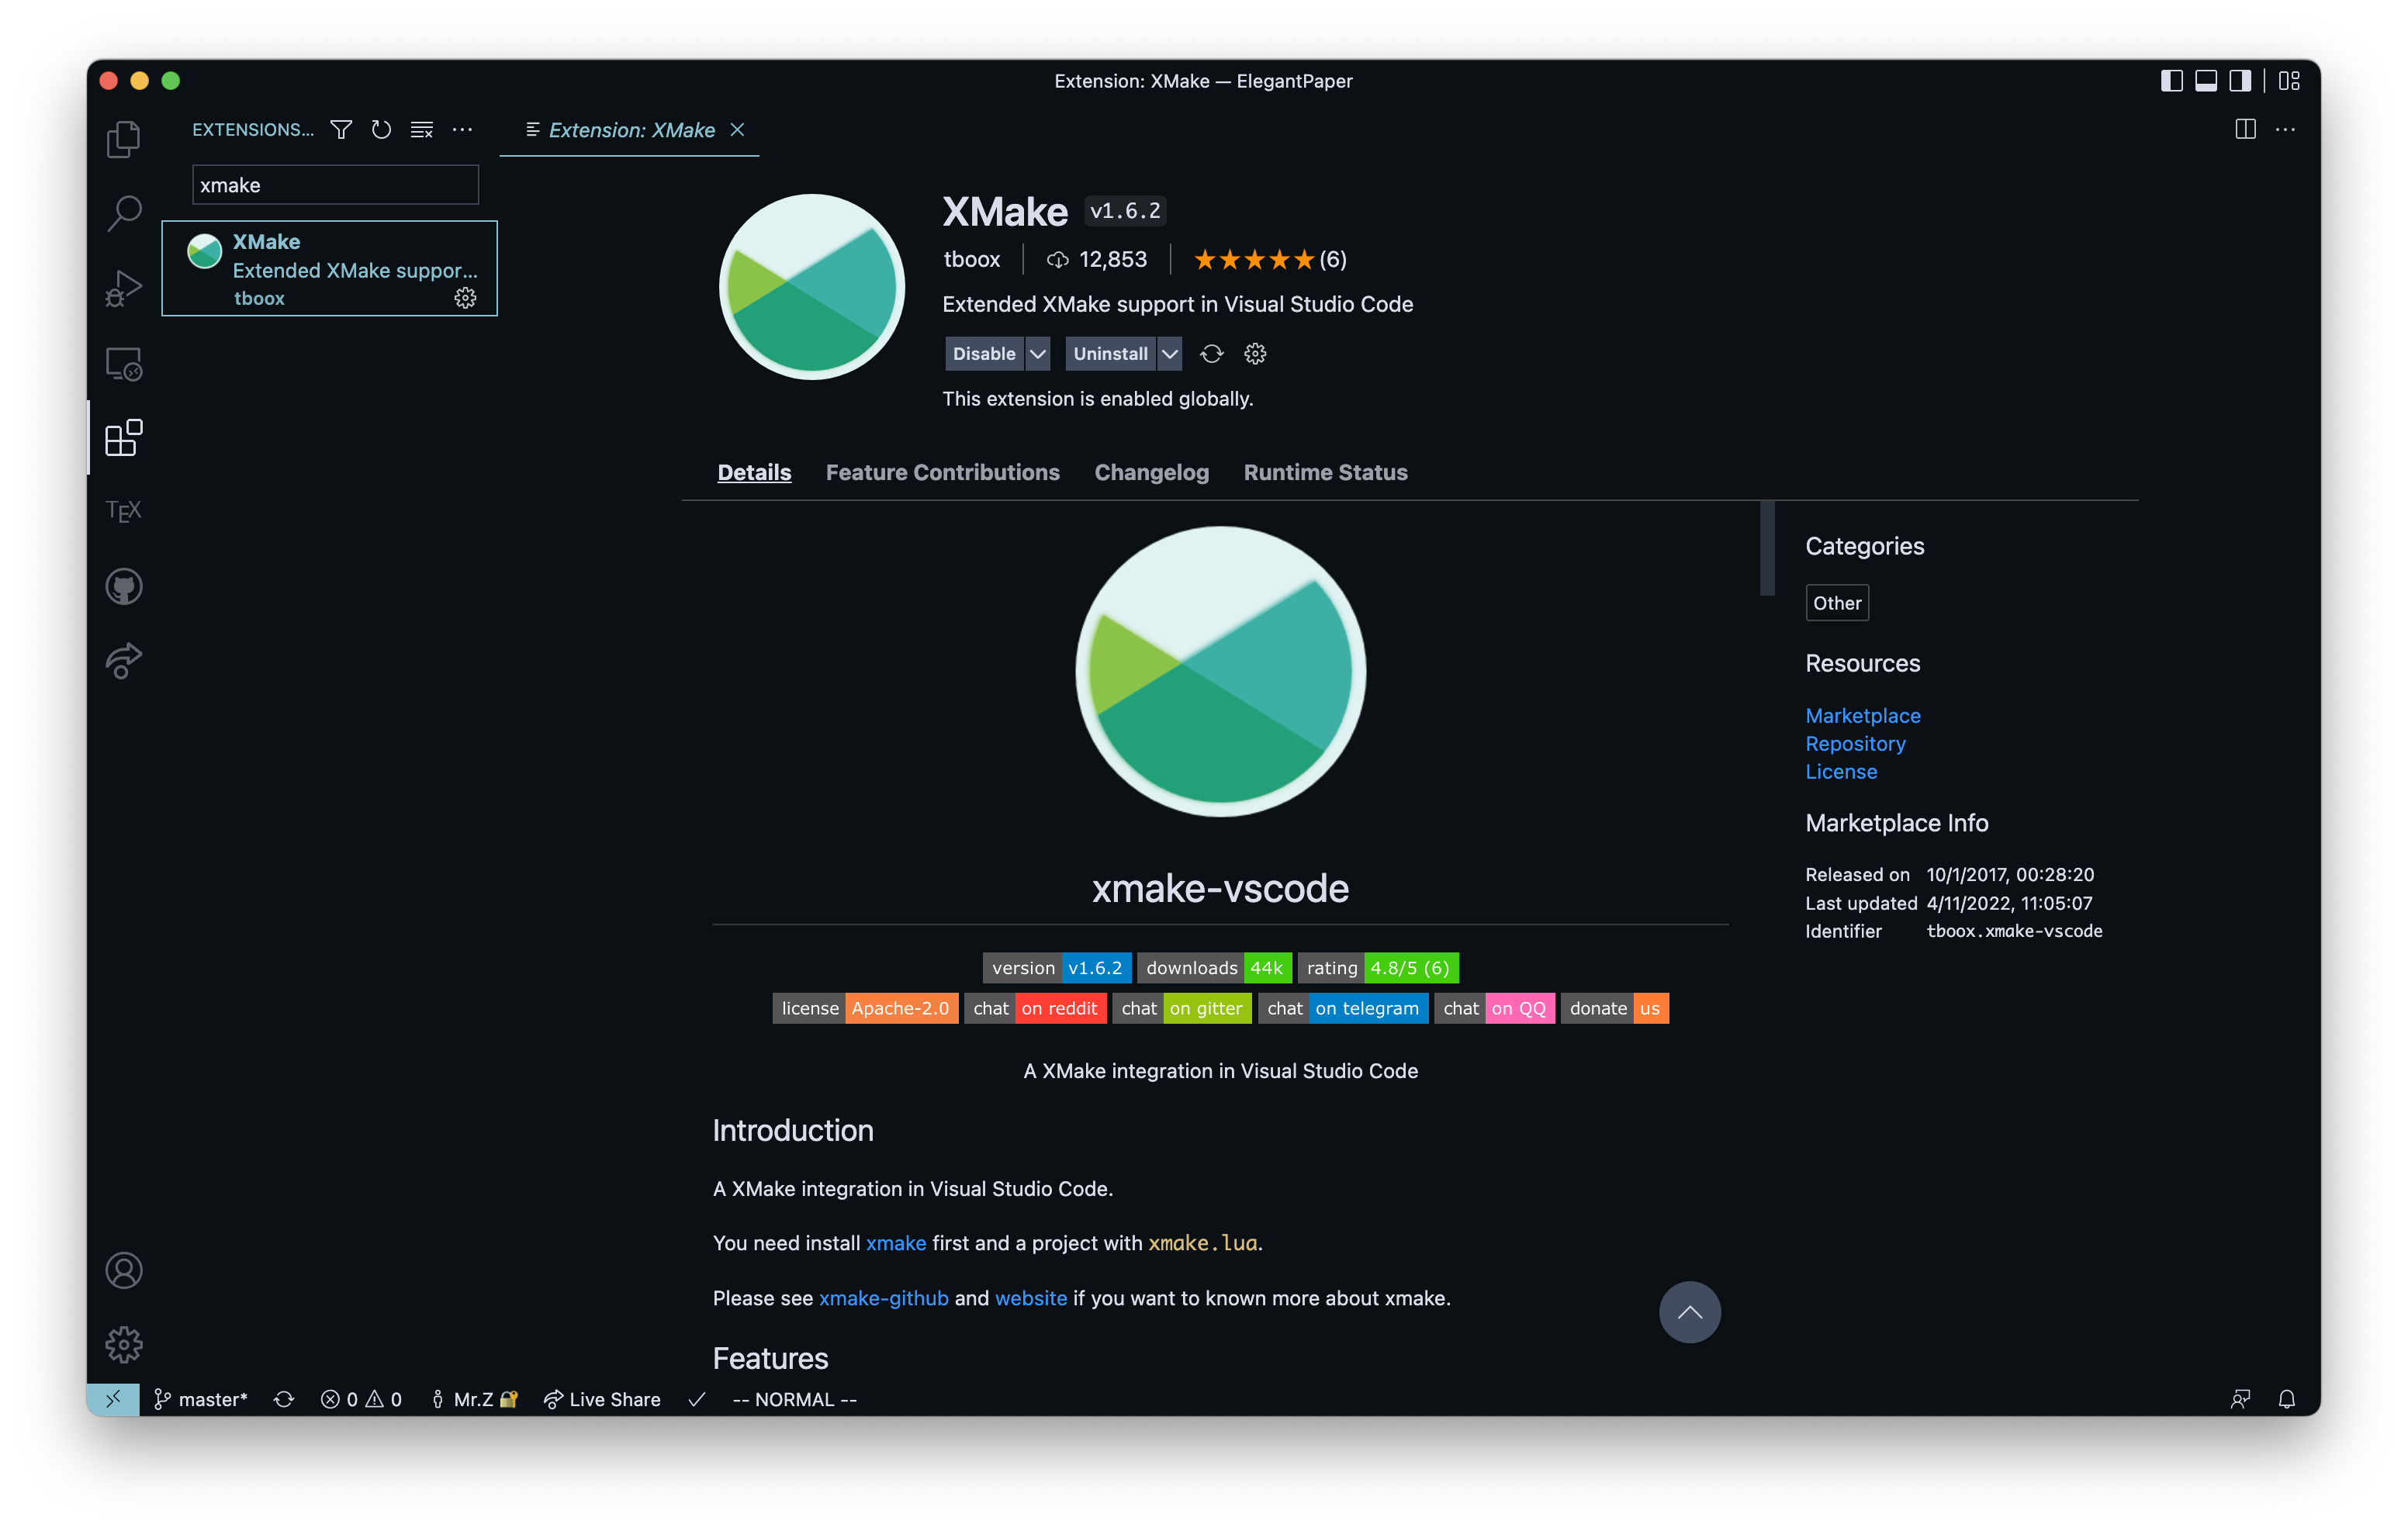Open the Repository resource link

(1855, 744)
